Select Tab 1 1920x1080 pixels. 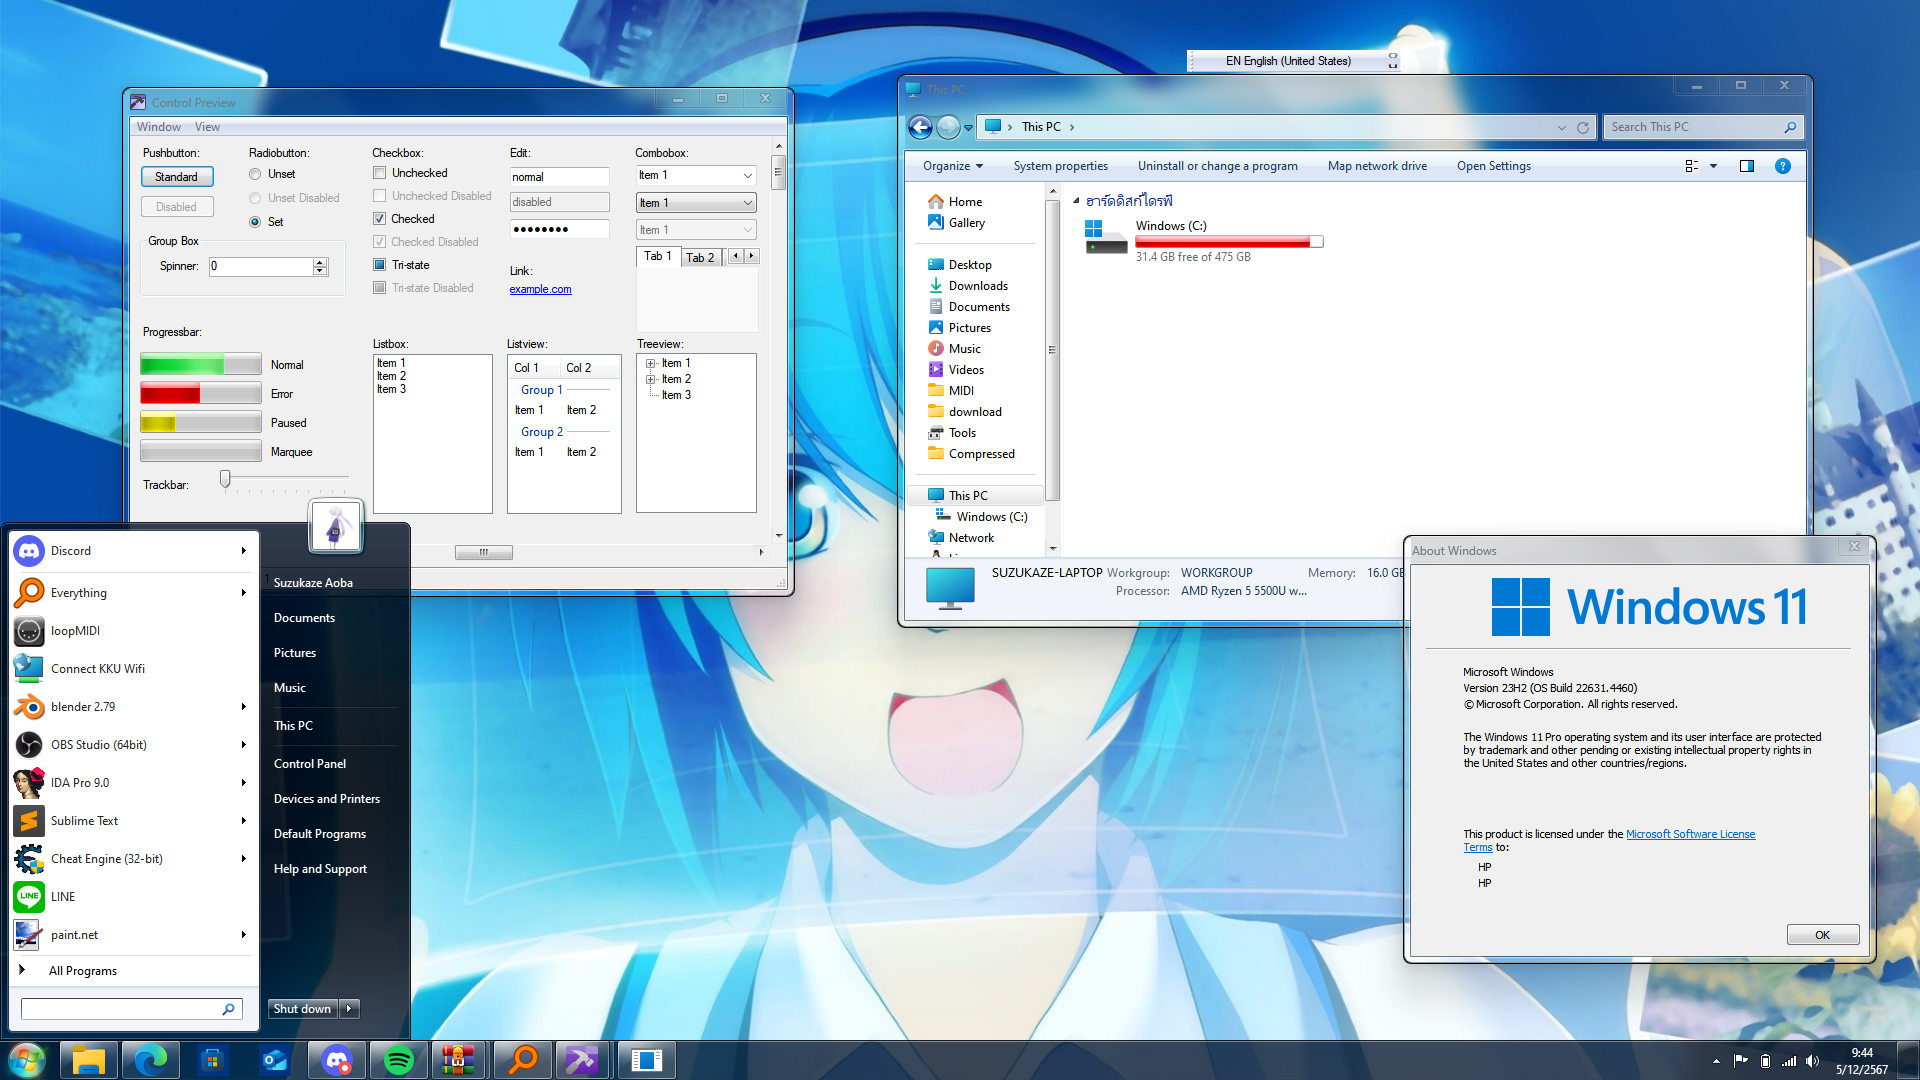(658, 256)
